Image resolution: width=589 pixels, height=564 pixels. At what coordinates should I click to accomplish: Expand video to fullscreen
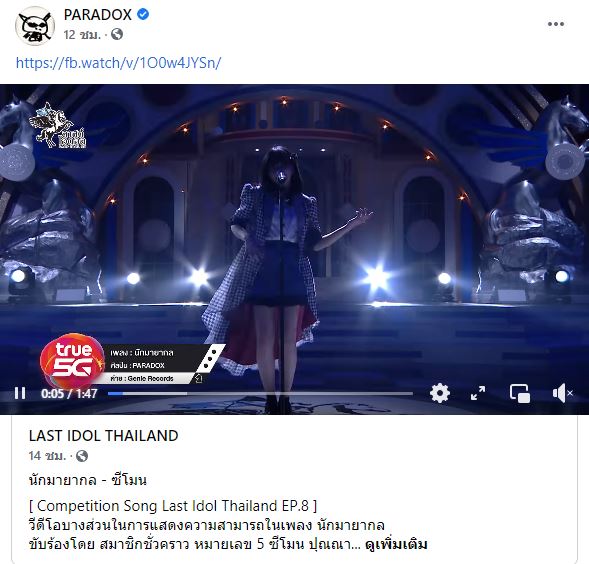(x=478, y=393)
